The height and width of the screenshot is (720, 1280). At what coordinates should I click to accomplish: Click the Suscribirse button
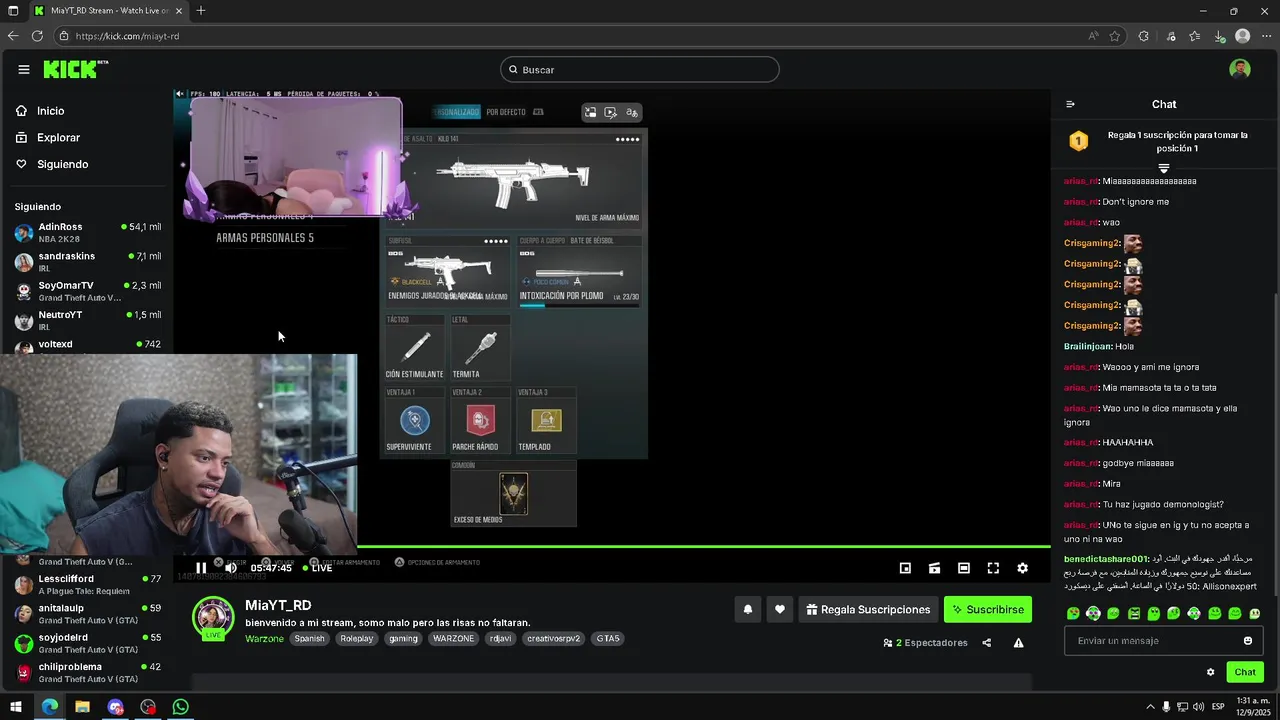[988, 609]
